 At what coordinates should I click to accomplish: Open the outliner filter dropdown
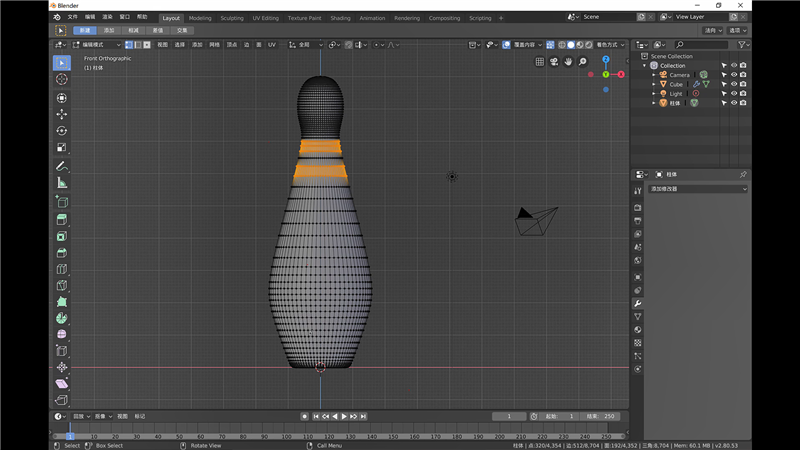point(743,45)
